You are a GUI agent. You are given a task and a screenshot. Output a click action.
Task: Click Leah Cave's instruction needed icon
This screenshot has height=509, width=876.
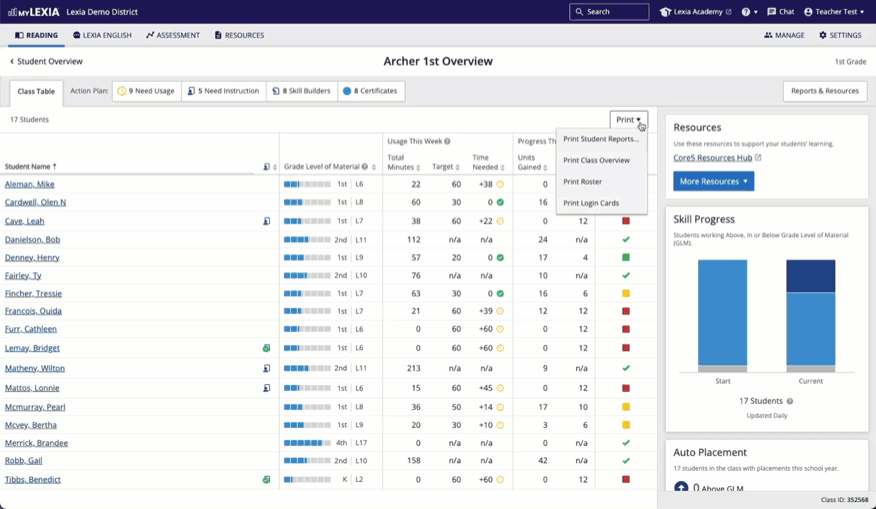267,221
